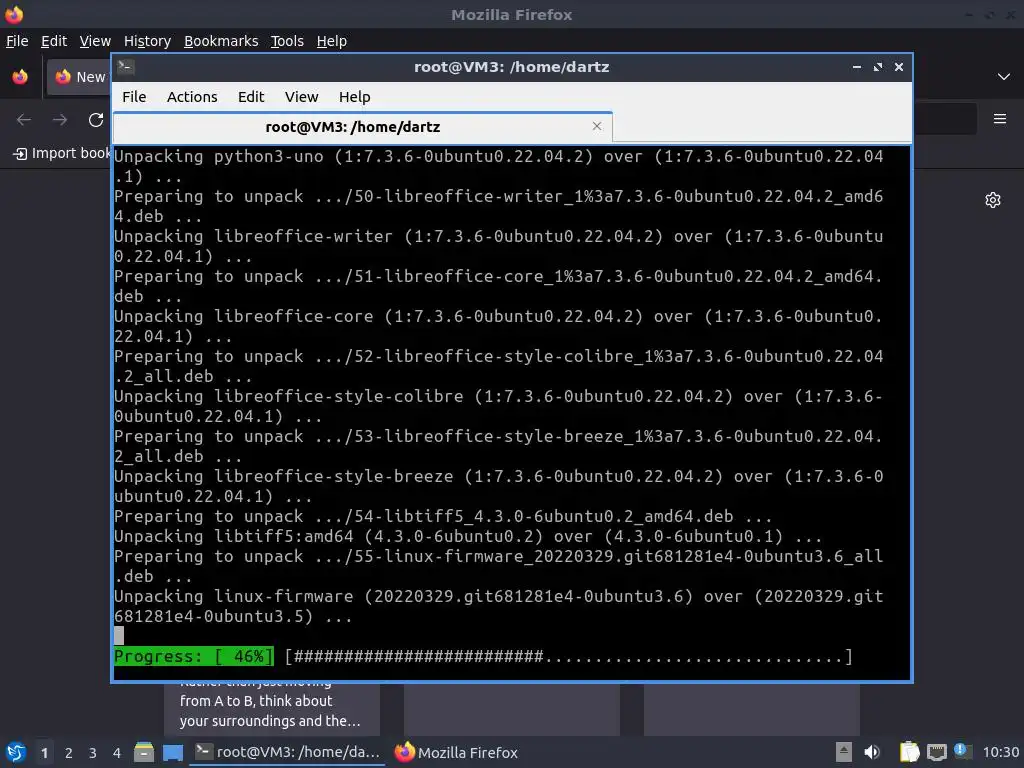
Task: Open the file manager from panel
Action: coord(144,752)
